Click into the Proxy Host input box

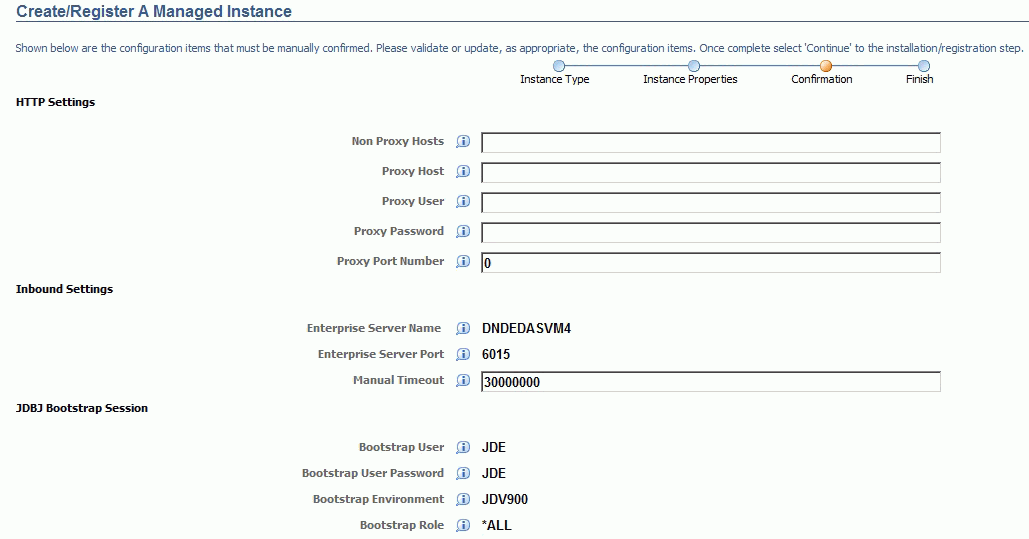tap(710, 172)
